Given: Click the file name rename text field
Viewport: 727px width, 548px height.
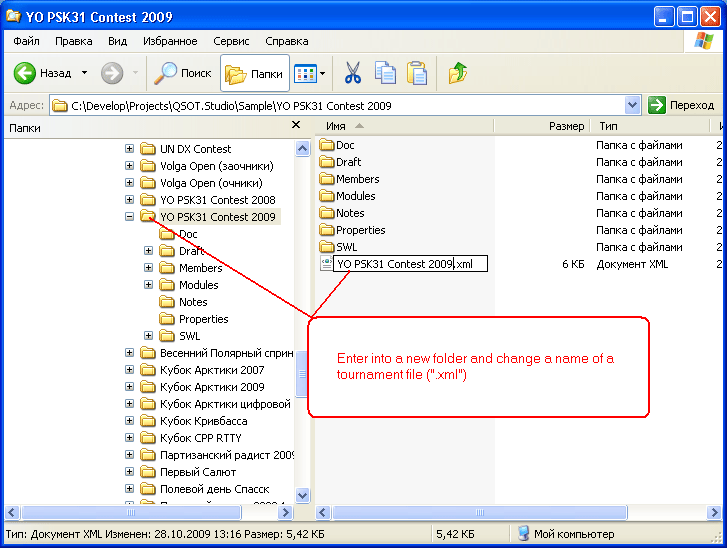Looking at the screenshot, I should tap(410, 264).
